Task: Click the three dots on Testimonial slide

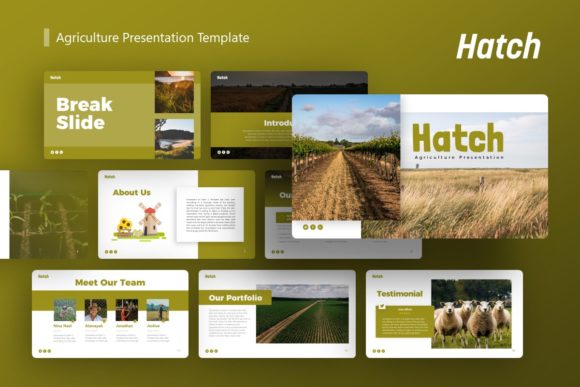Action: [x=379, y=351]
